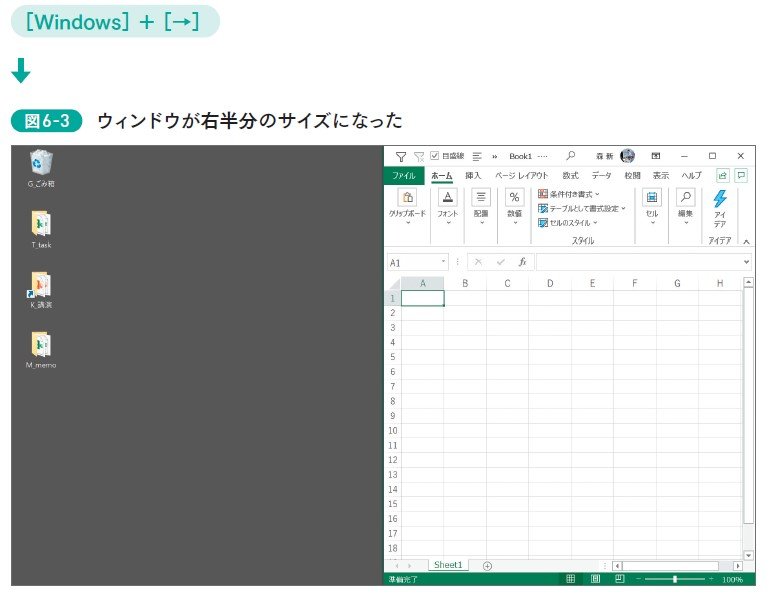Open the ページ レイアウト tab
The height and width of the screenshot is (598, 774).
click(521, 176)
